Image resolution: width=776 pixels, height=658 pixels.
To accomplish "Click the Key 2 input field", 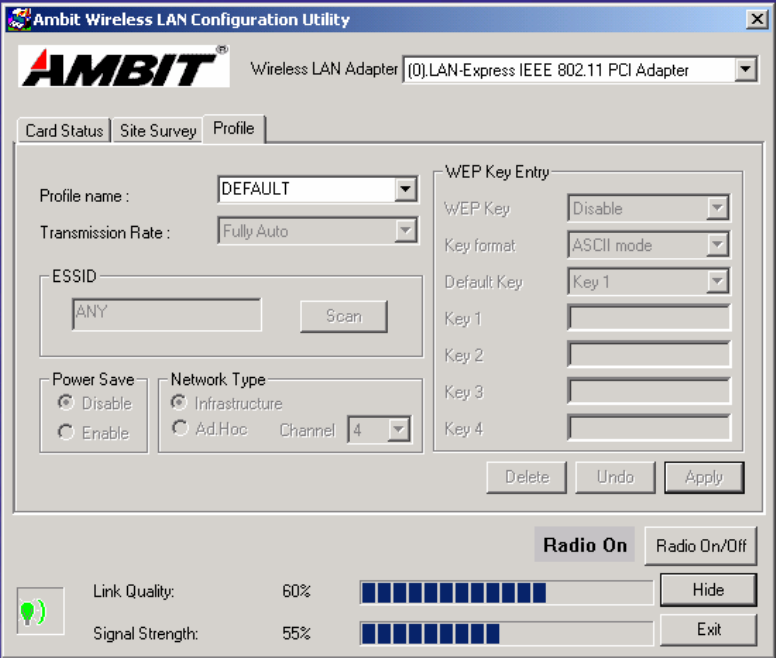I will coord(649,354).
